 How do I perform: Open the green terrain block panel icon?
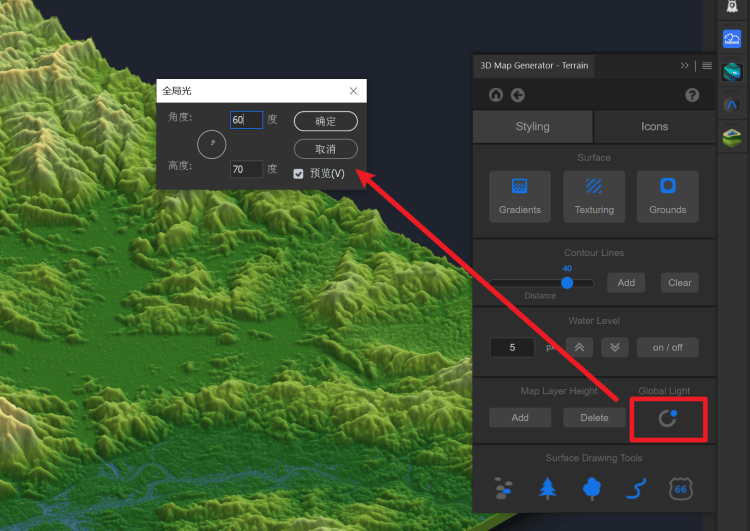pos(732,138)
